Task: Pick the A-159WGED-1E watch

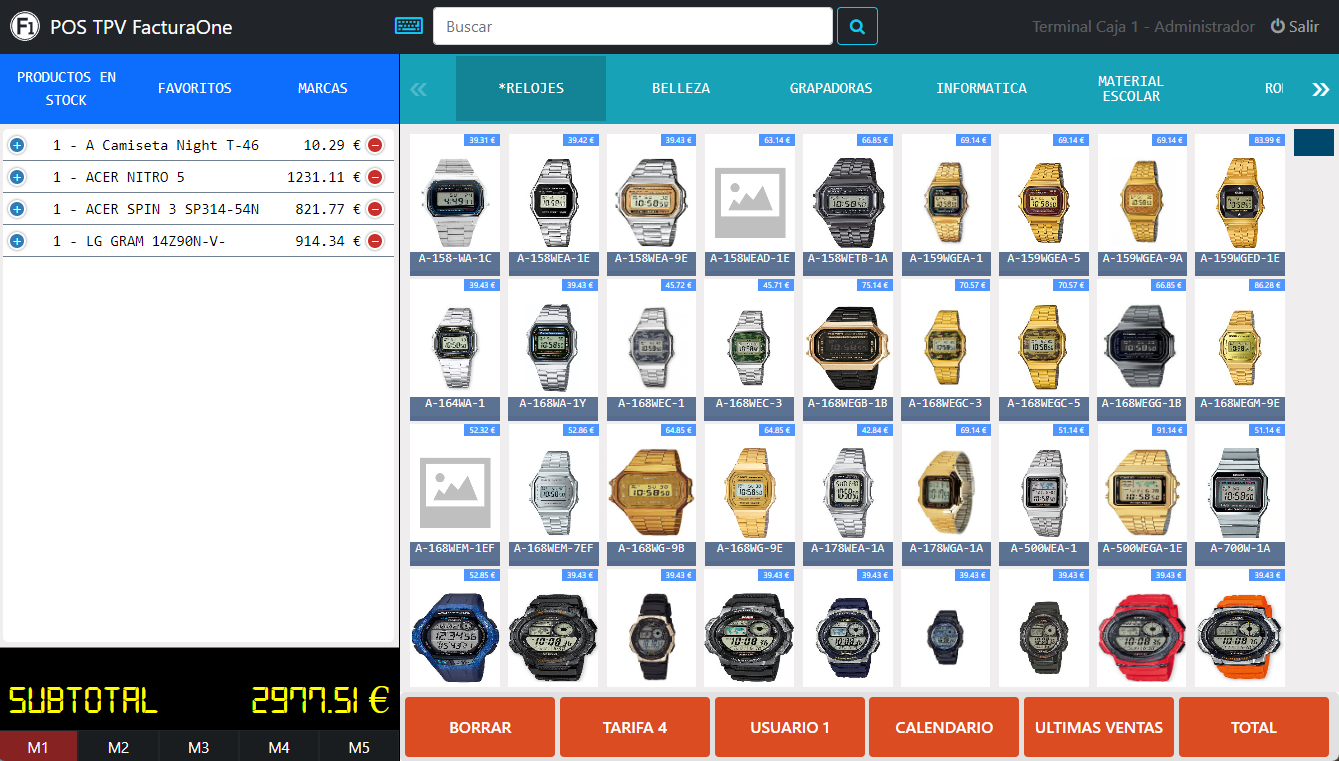Action: point(1240,205)
